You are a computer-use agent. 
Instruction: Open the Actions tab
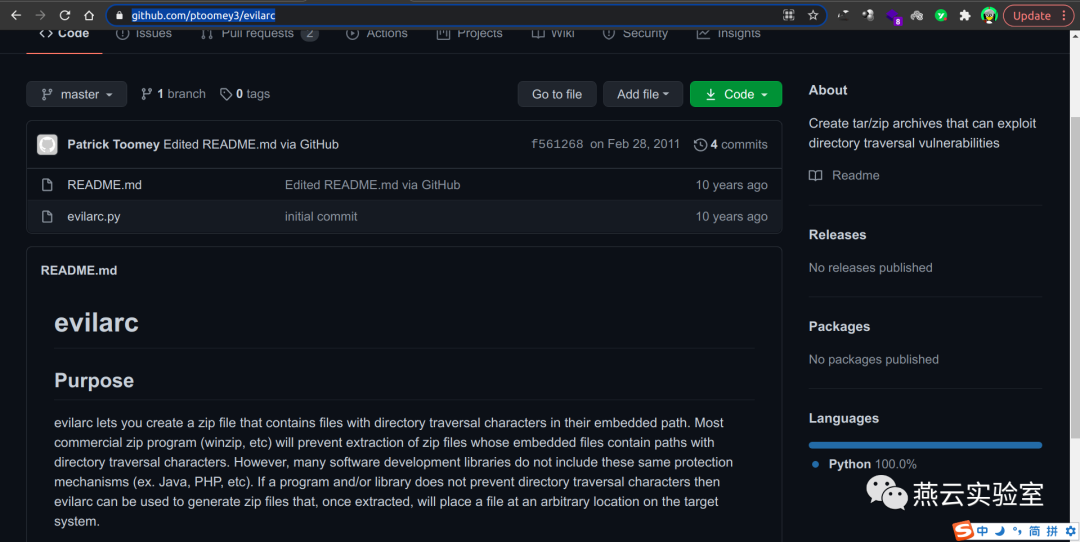[x=377, y=33]
